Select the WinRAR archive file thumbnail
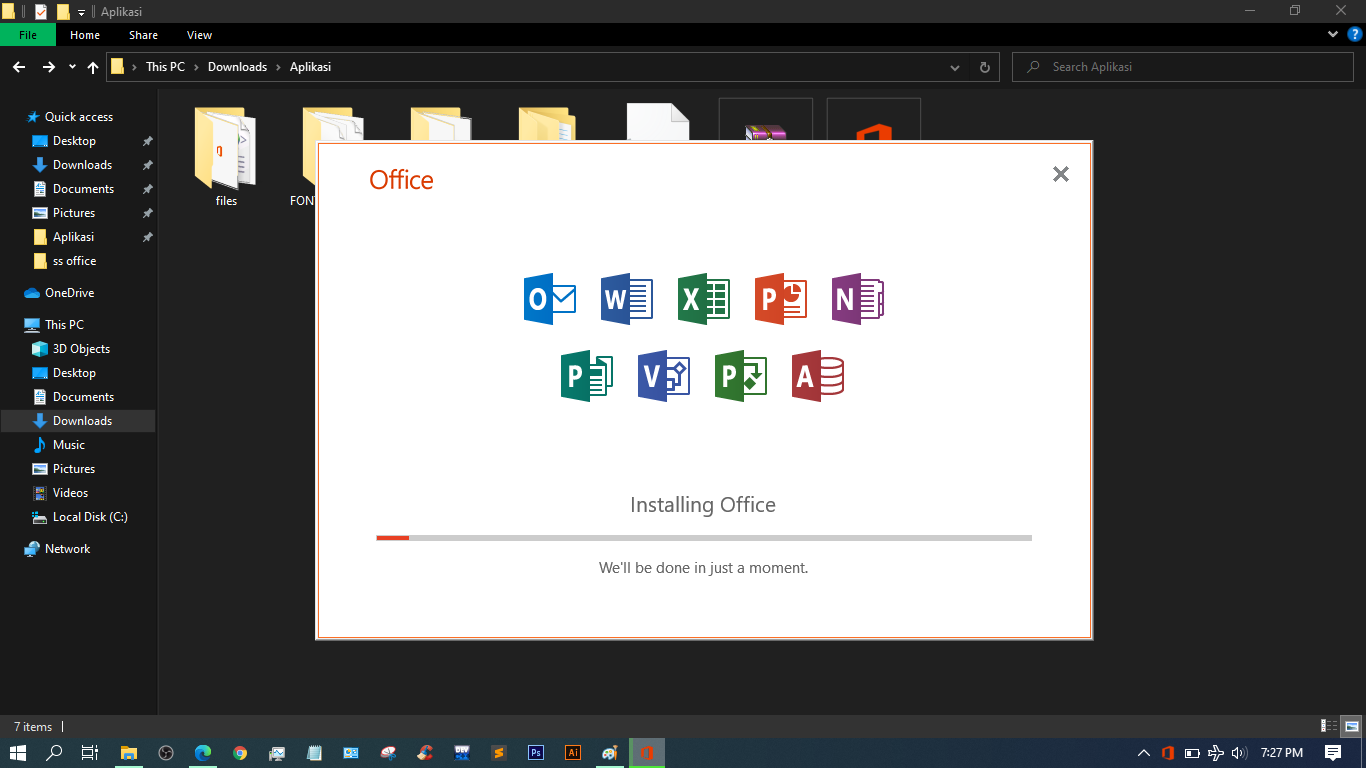 pyautogui.click(x=766, y=120)
